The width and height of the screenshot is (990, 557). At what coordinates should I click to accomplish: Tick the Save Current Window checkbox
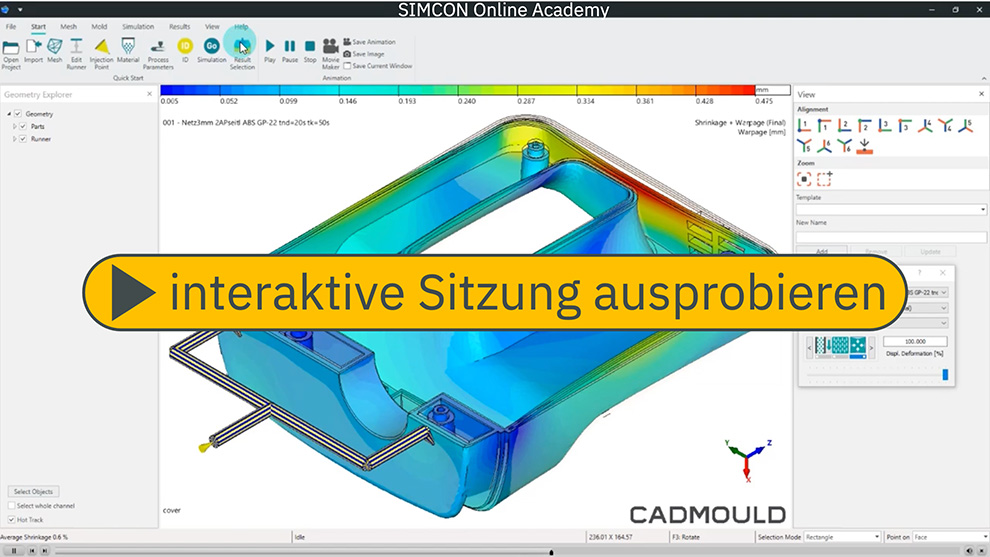pyautogui.click(x=347, y=66)
